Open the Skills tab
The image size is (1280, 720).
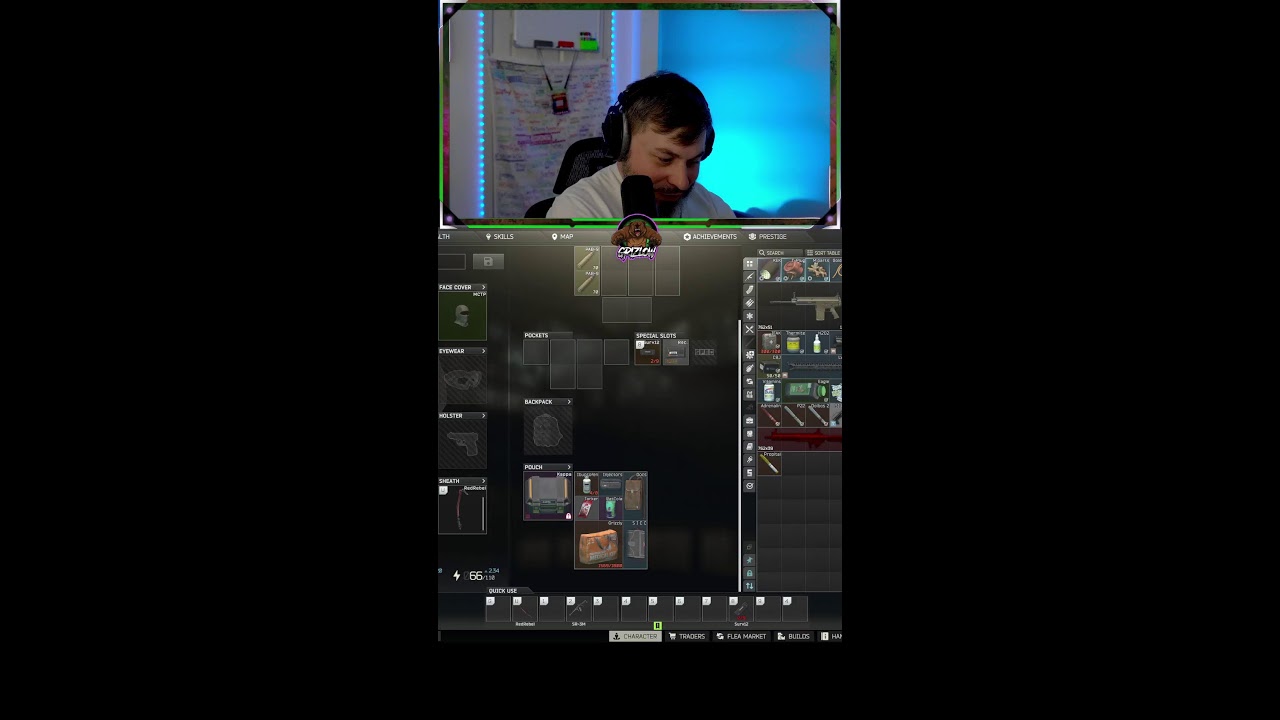coord(499,237)
